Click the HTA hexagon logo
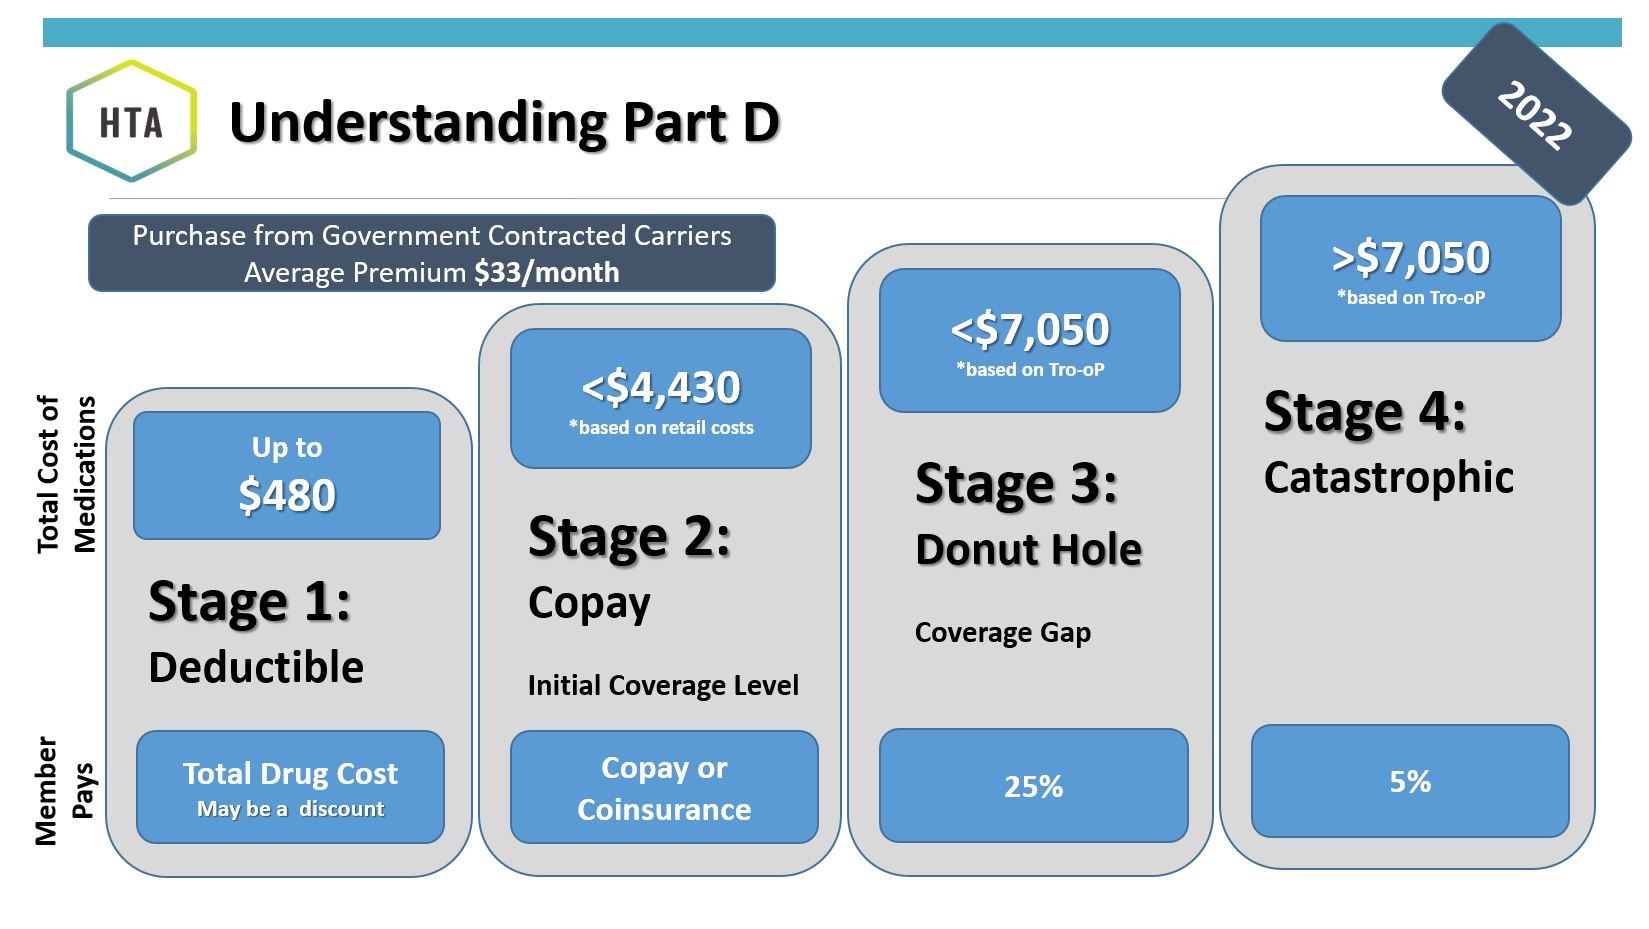Viewport: 1649px width, 929px height. tap(131, 122)
